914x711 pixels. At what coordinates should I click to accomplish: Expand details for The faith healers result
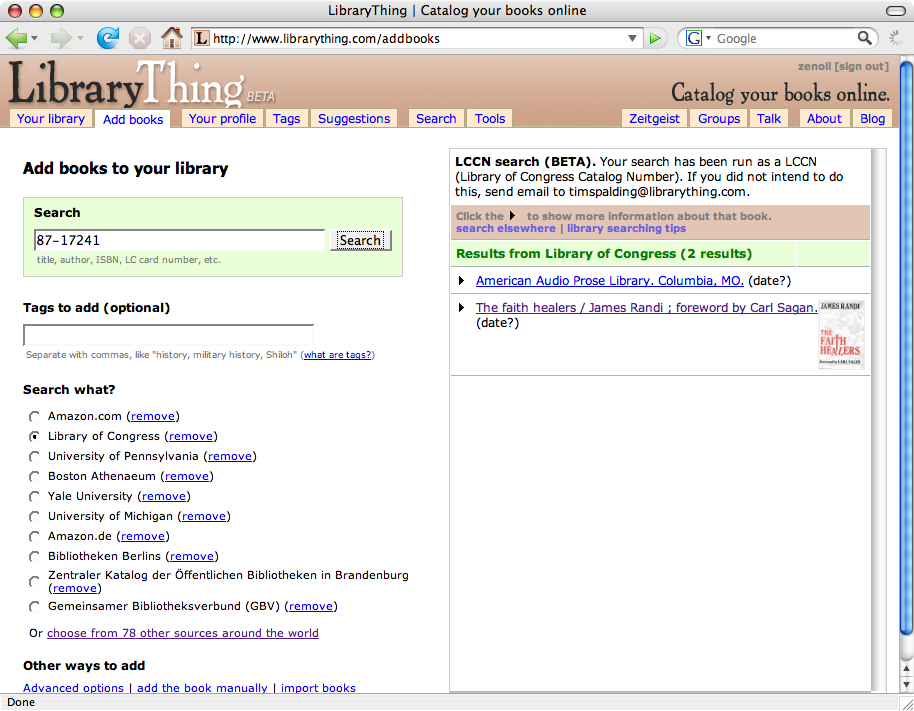pyautogui.click(x=461, y=308)
